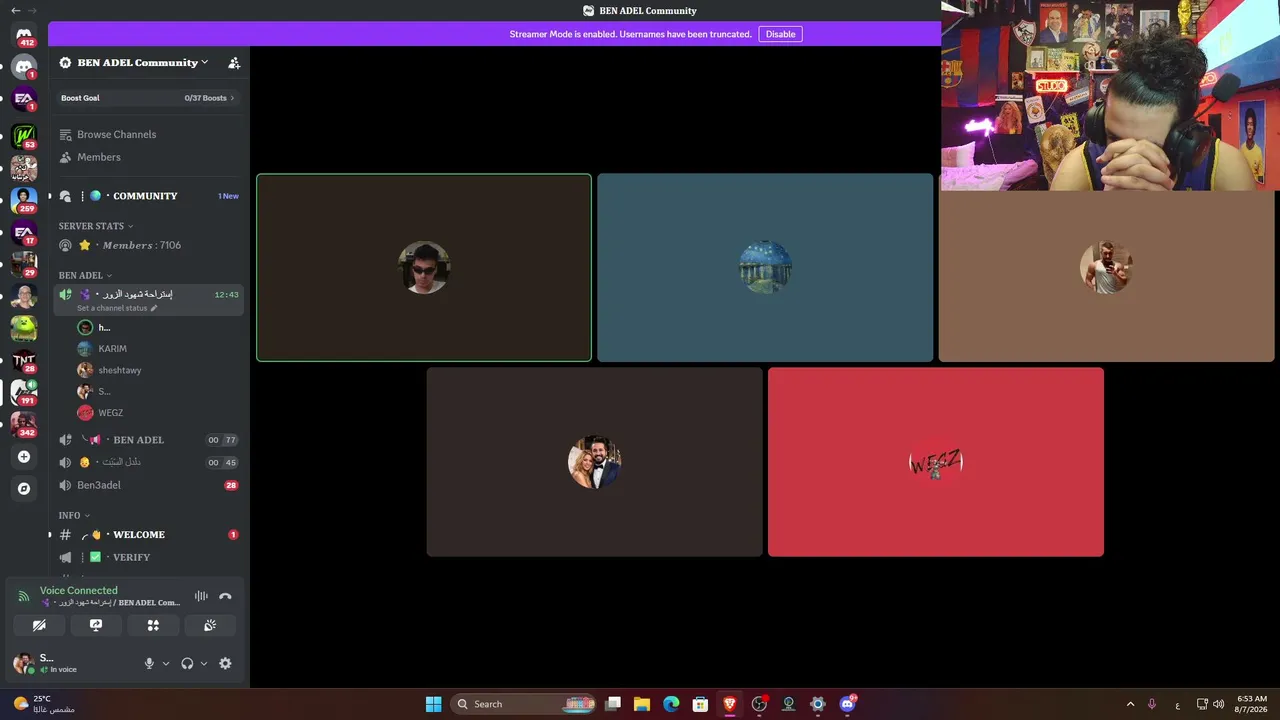This screenshot has width=1280, height=720.
Task: Open Browse Channels
Action: [x=148, y=134]
